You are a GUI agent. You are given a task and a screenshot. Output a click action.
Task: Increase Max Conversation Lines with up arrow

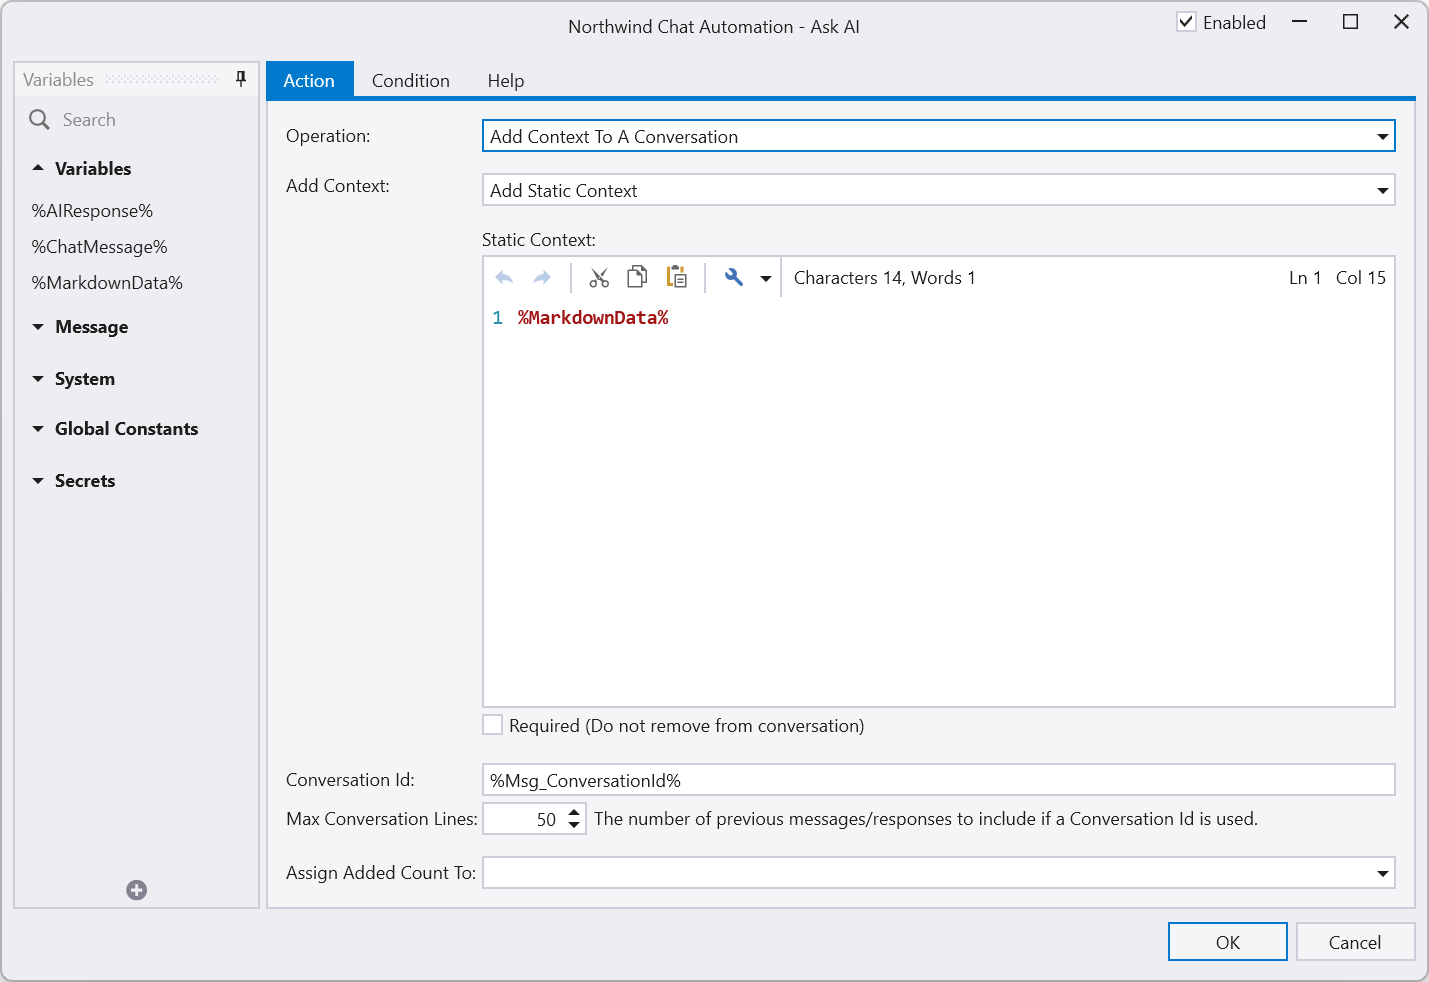coord(574,812)
